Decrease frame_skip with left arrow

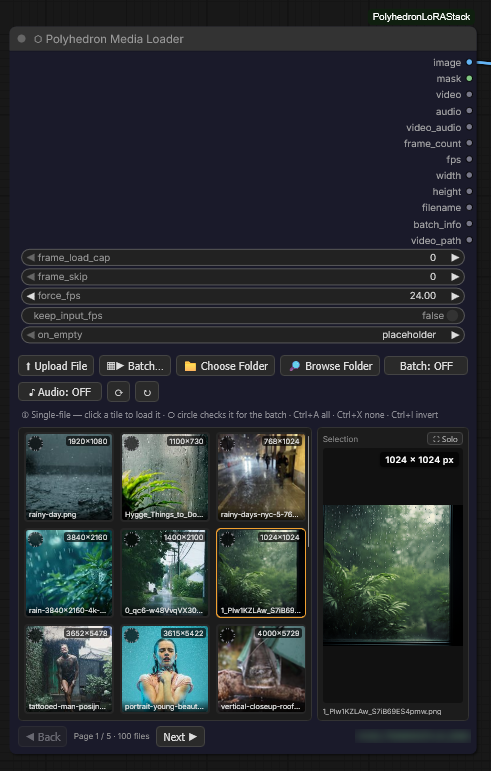tap(30, 277)
